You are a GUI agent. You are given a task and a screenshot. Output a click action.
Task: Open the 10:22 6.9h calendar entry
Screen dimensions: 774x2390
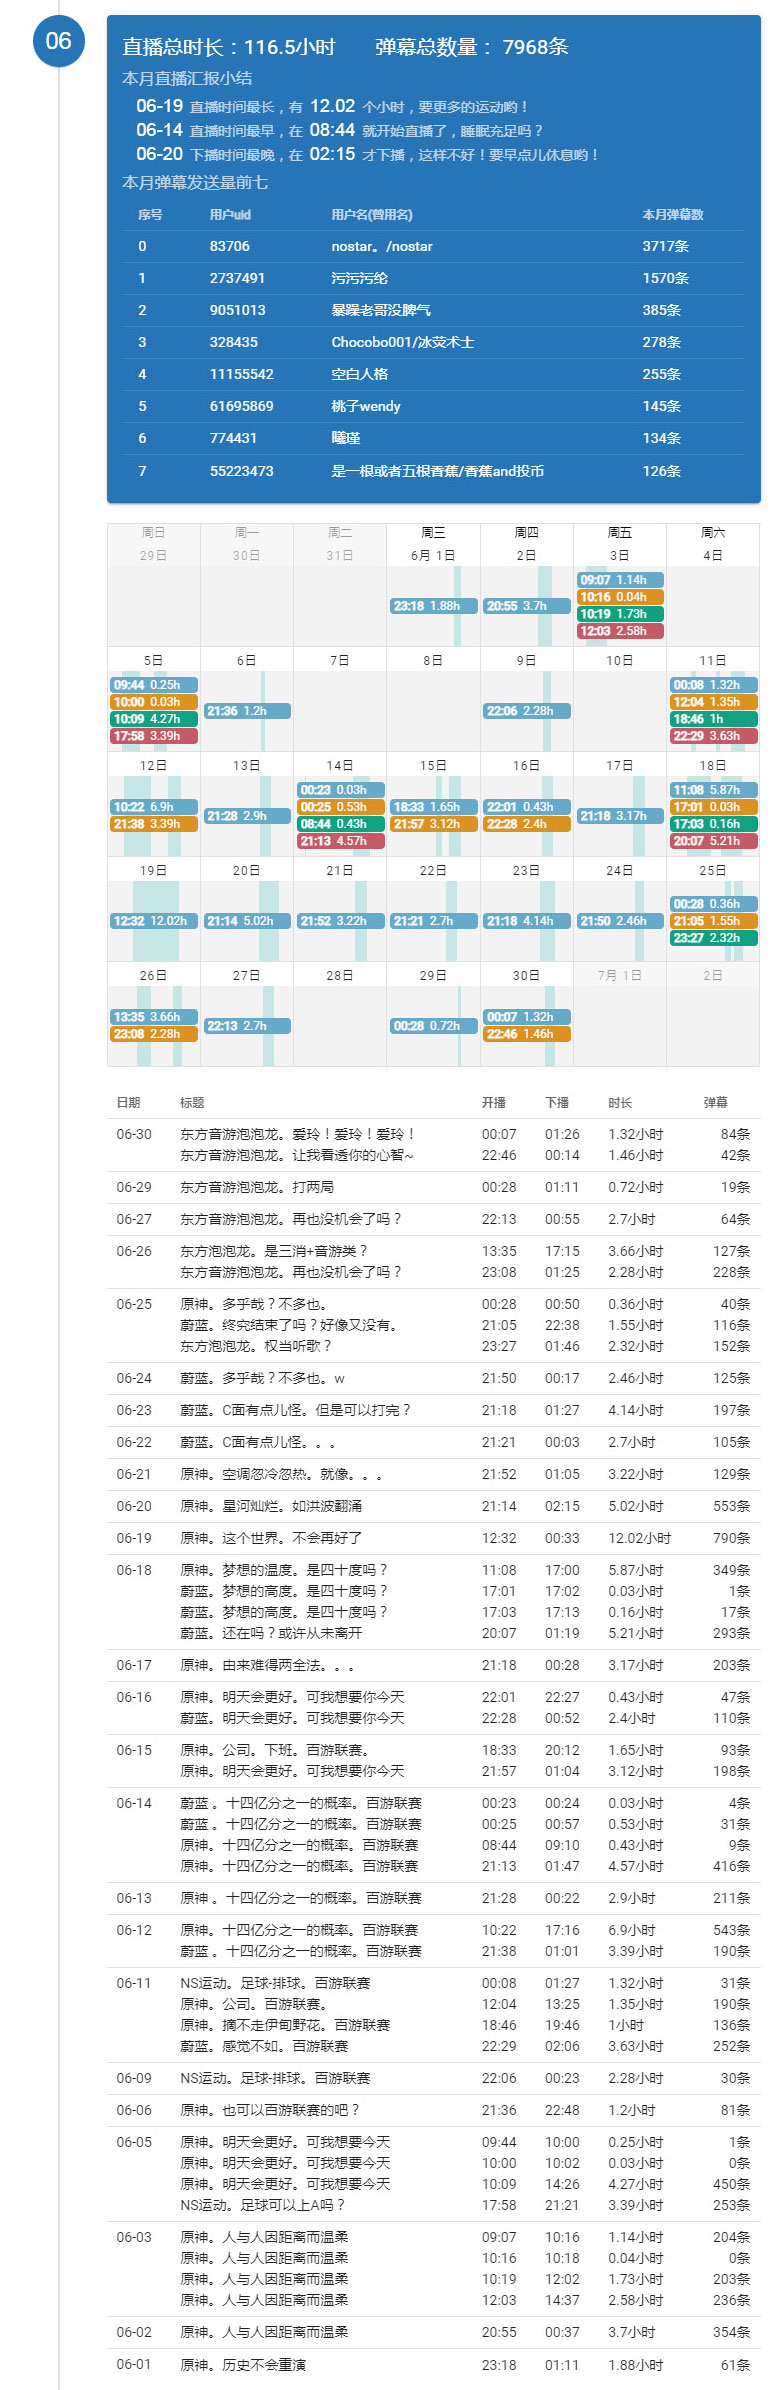pyautogui.click(x=154, y=807)
